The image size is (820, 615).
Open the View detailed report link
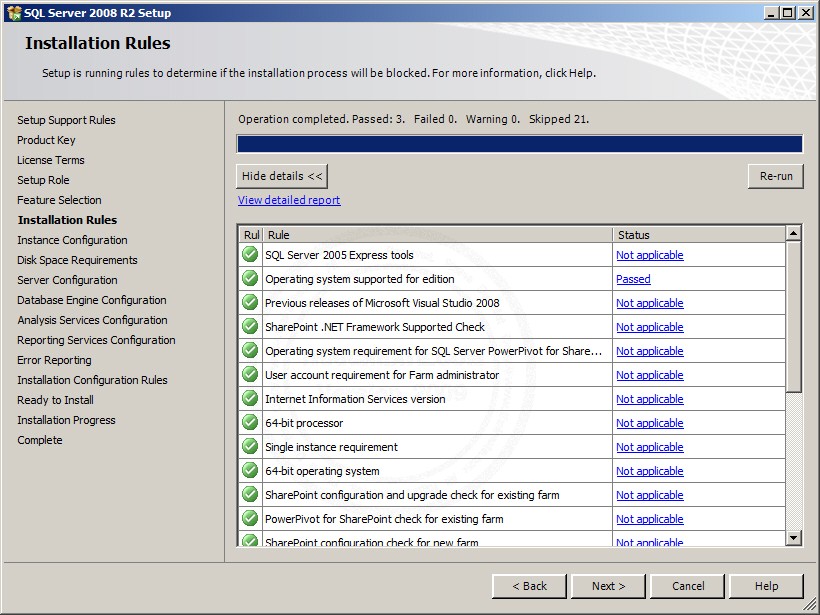289,200
